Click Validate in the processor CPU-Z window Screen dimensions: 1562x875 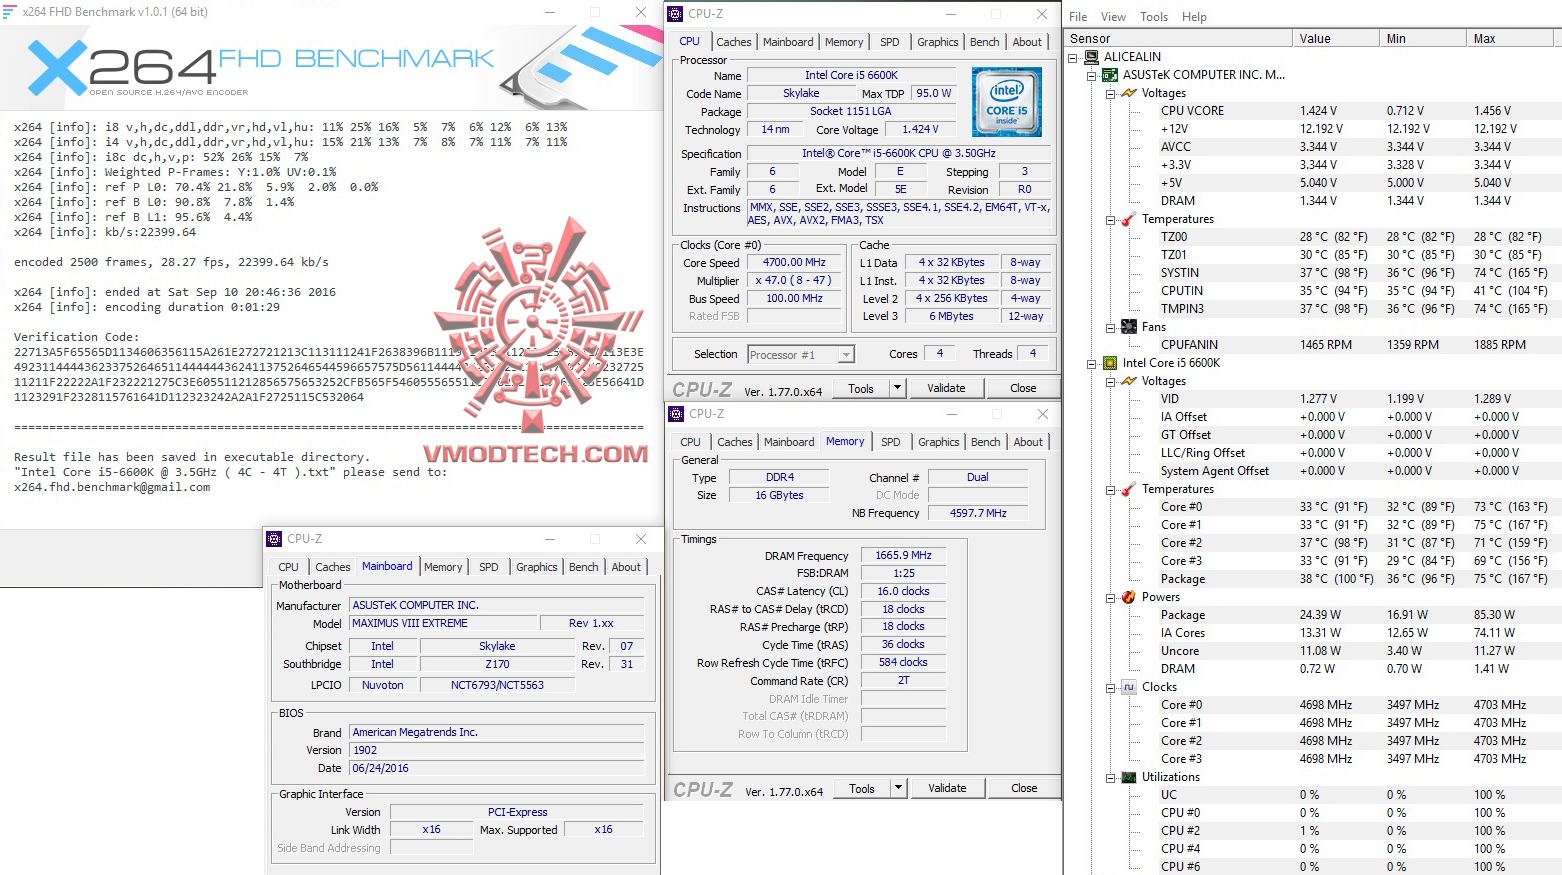[946, 388]
